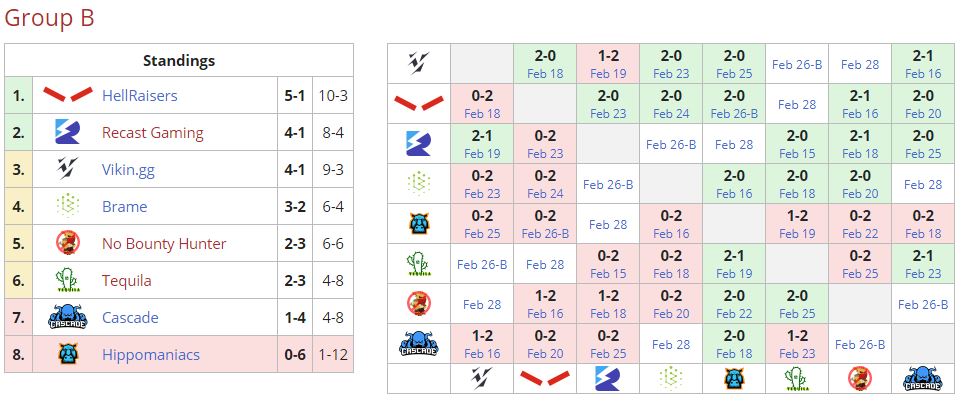Click the Recast Gaming logo in Standings
This screenshot has width=962, height=406.
[68, 133]
